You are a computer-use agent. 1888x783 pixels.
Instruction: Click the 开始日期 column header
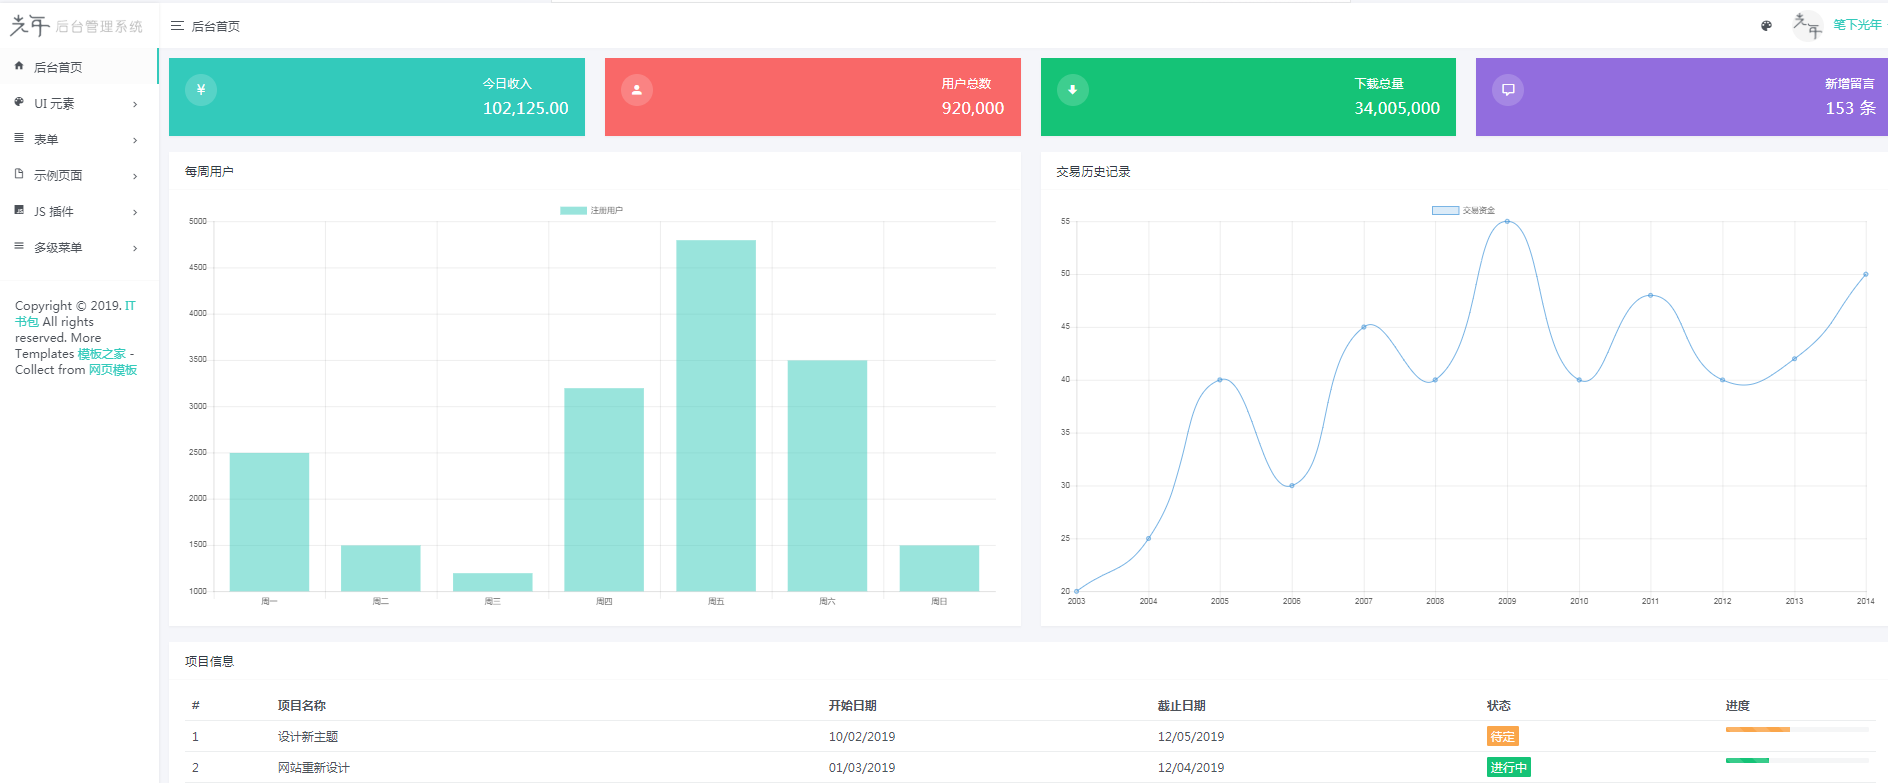coord(853,706)
